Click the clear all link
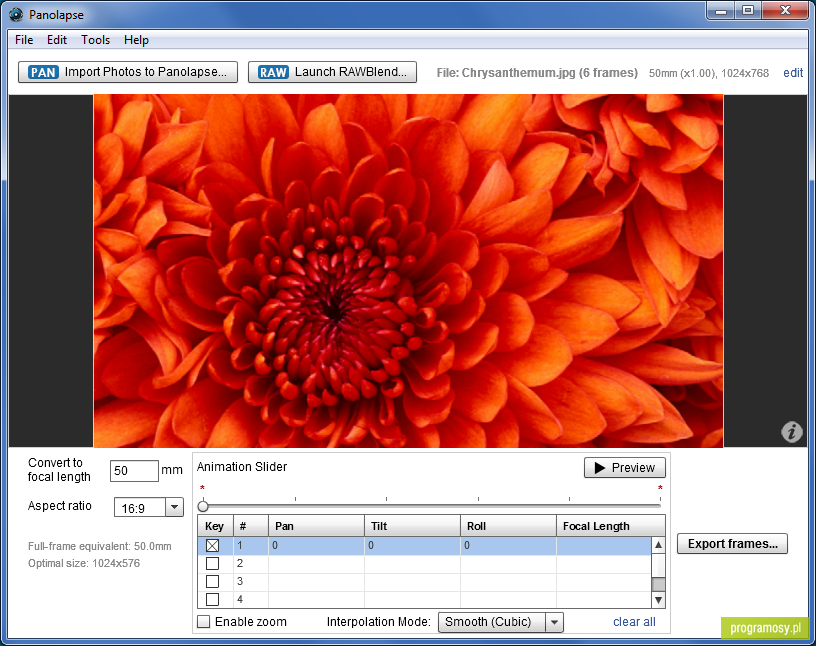The height and width of the screenshot is (646, 816). (x=634, y=622)
